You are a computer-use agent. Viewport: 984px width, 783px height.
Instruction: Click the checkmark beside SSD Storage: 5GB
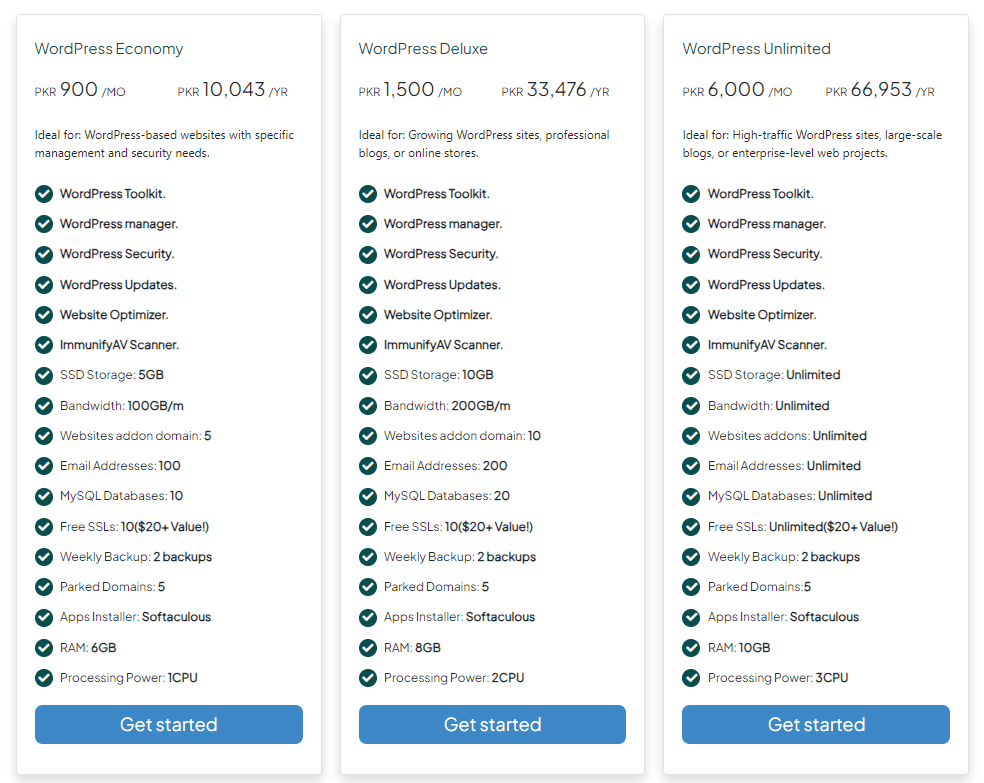coord(44,375)
